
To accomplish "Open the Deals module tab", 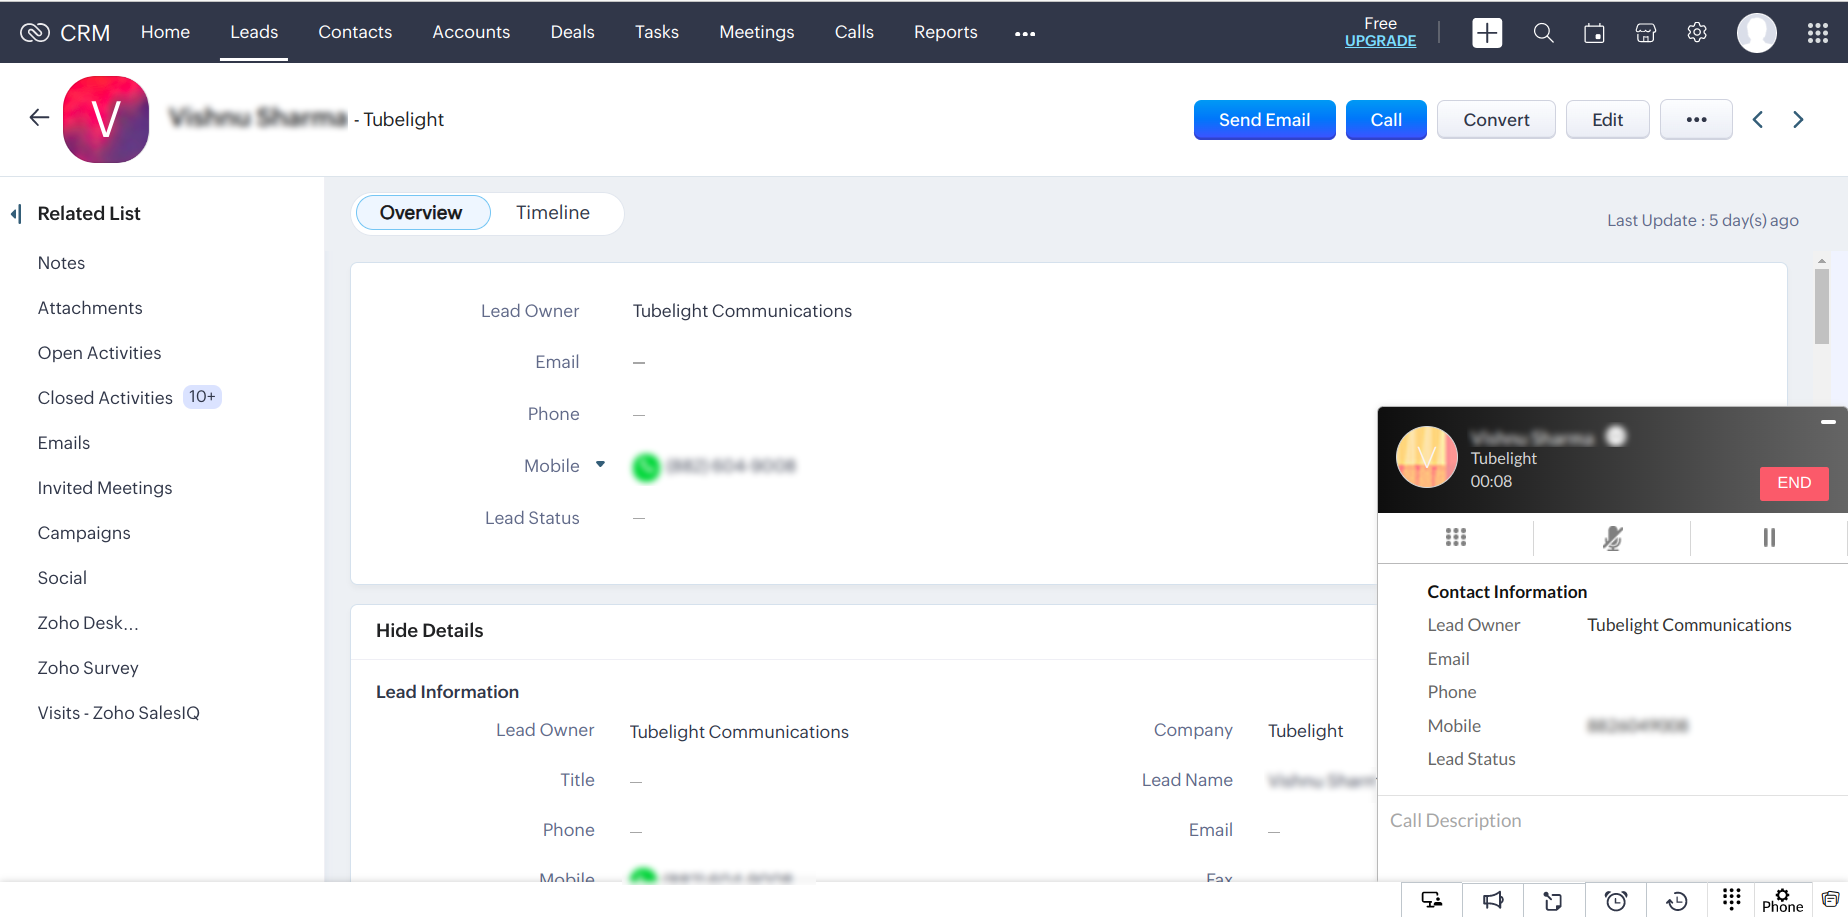I will pos(572,32).
